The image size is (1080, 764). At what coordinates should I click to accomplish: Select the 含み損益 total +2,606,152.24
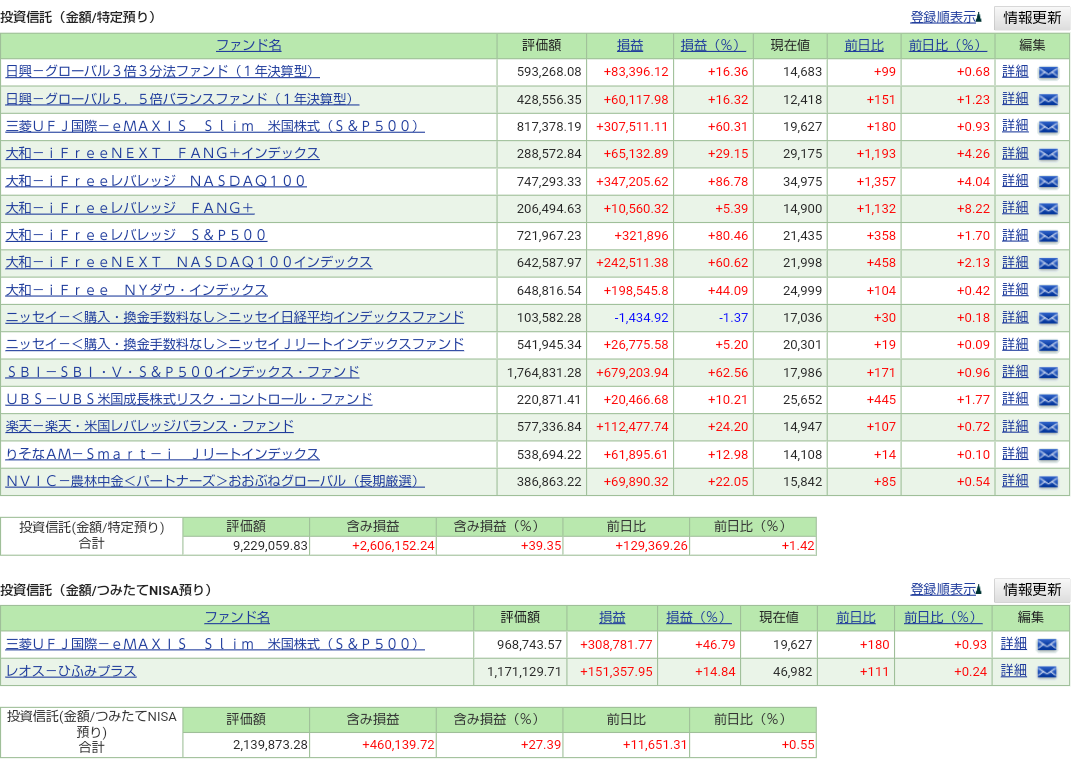pyautogui.click(x=393, y=546)
